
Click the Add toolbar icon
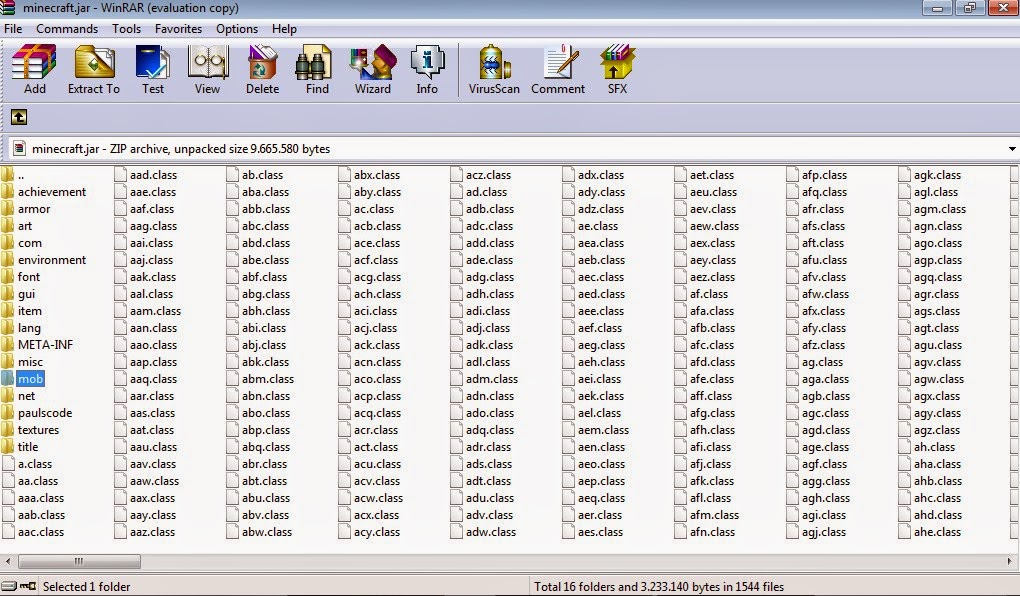click(34, 70)
